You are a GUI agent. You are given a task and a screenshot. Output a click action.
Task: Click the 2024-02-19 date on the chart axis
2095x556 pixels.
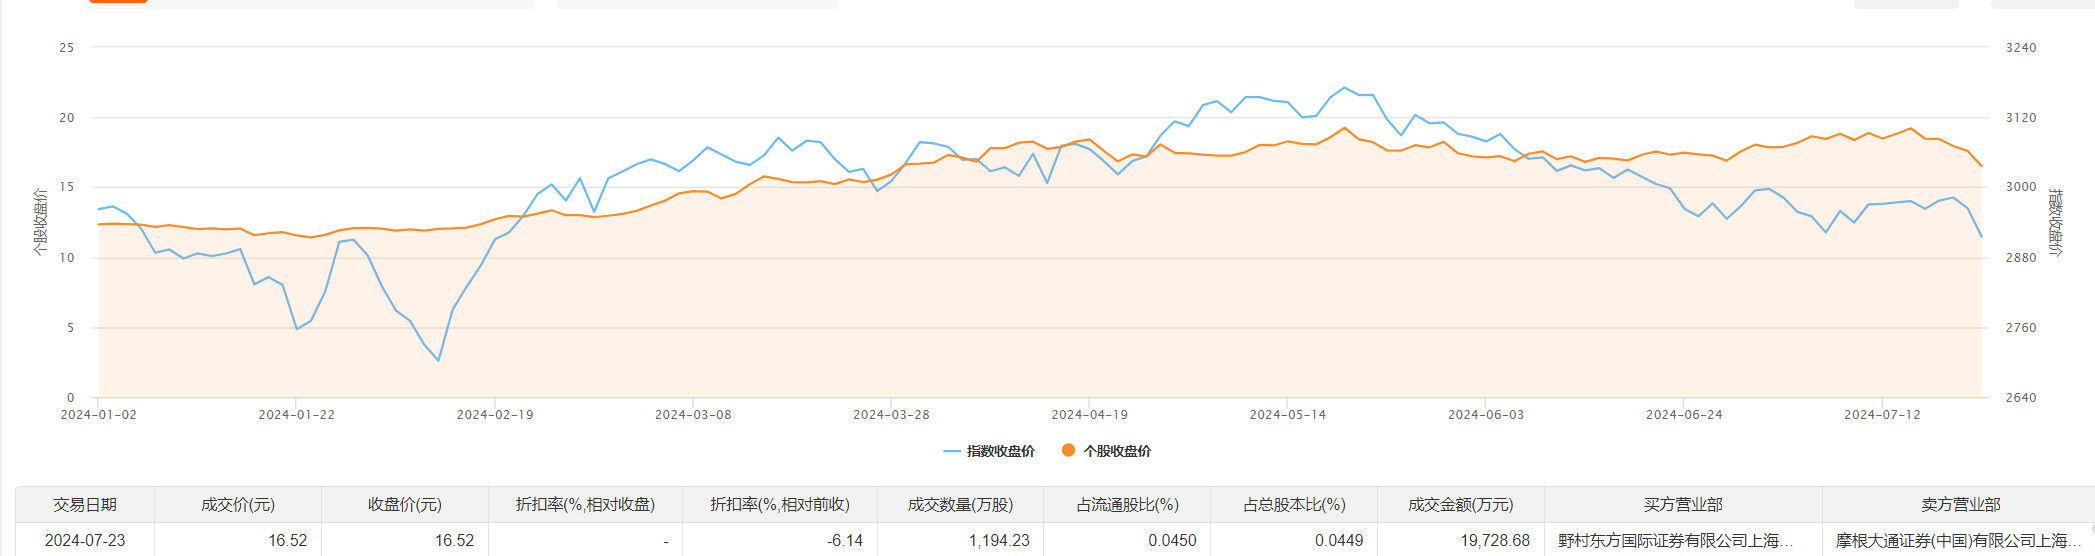tap(495, 414)
